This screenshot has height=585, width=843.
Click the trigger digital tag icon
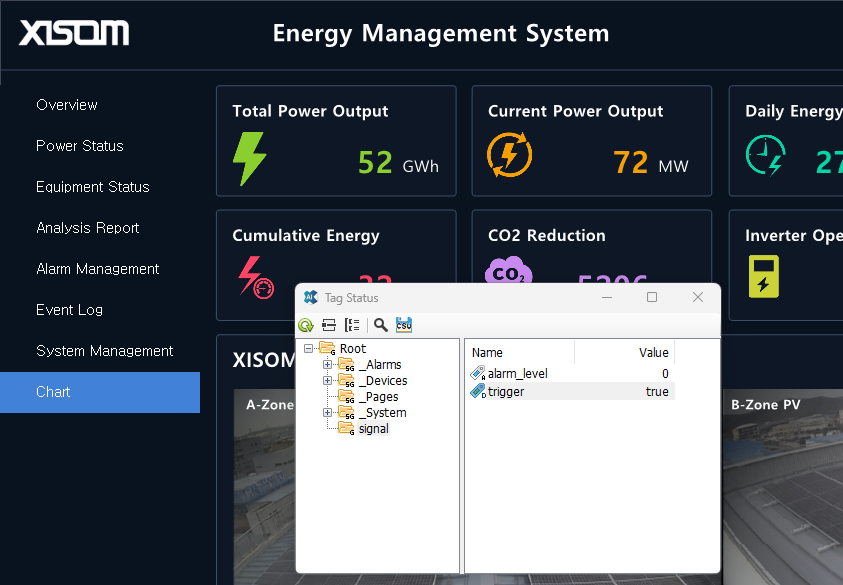[477, 391]
